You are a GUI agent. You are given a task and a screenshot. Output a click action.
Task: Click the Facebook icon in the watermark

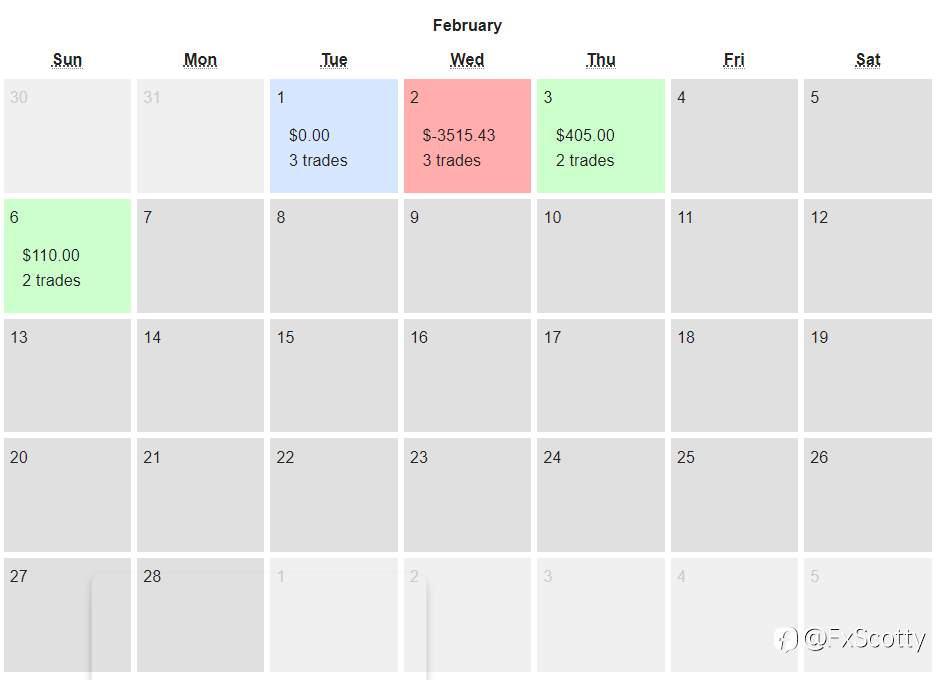point(786,639)
